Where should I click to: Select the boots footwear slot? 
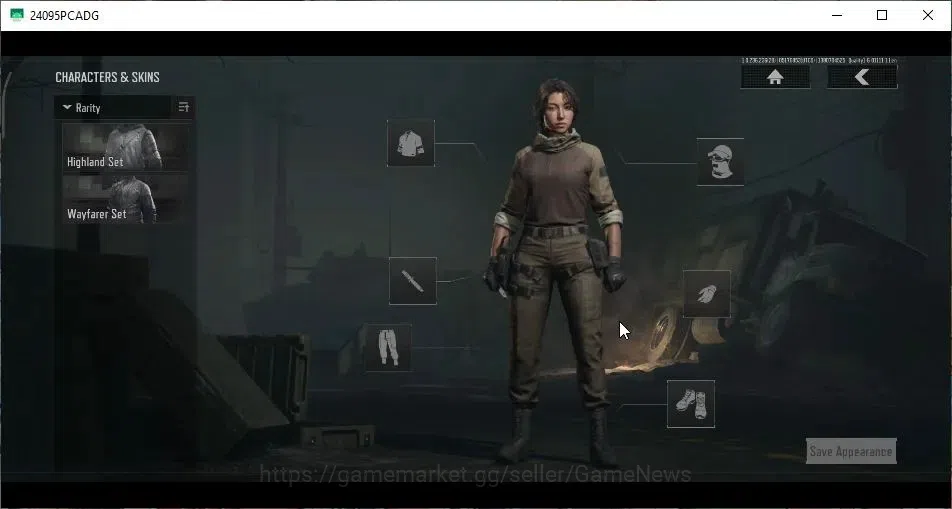click(x=691, y=404)
